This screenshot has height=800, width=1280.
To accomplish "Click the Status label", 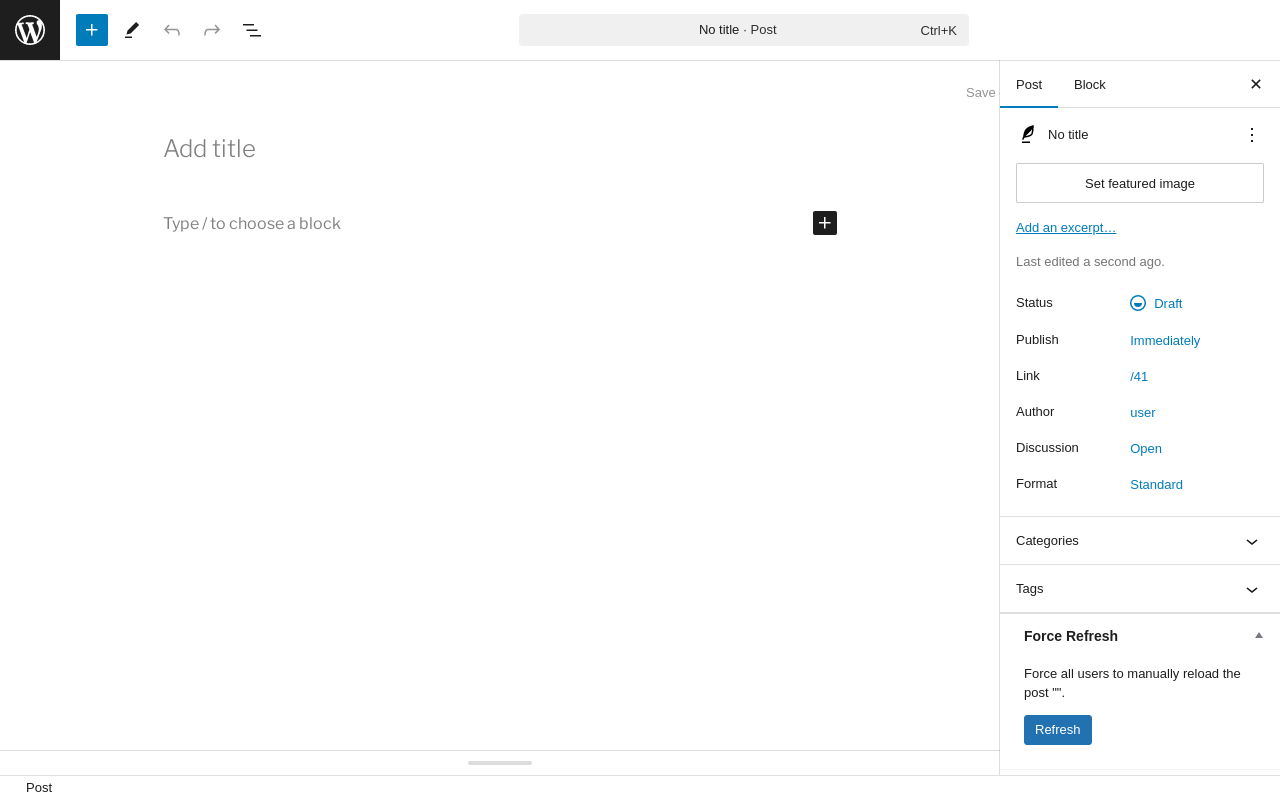I will [1034, 303].
